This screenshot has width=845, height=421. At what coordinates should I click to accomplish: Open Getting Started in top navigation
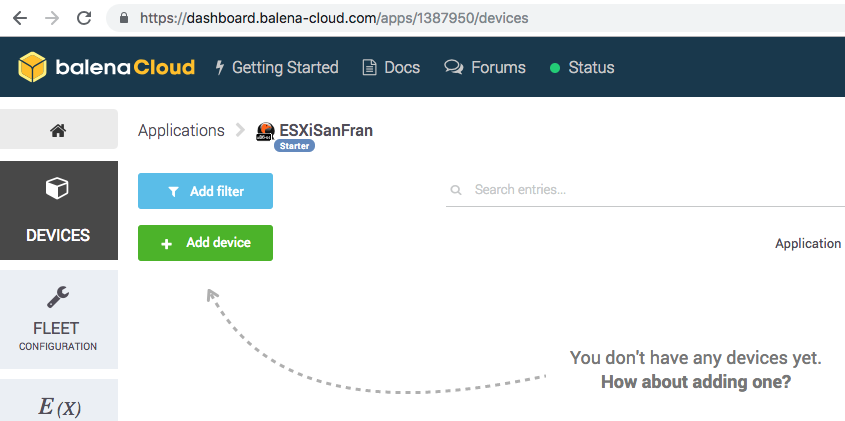point(277,68)
